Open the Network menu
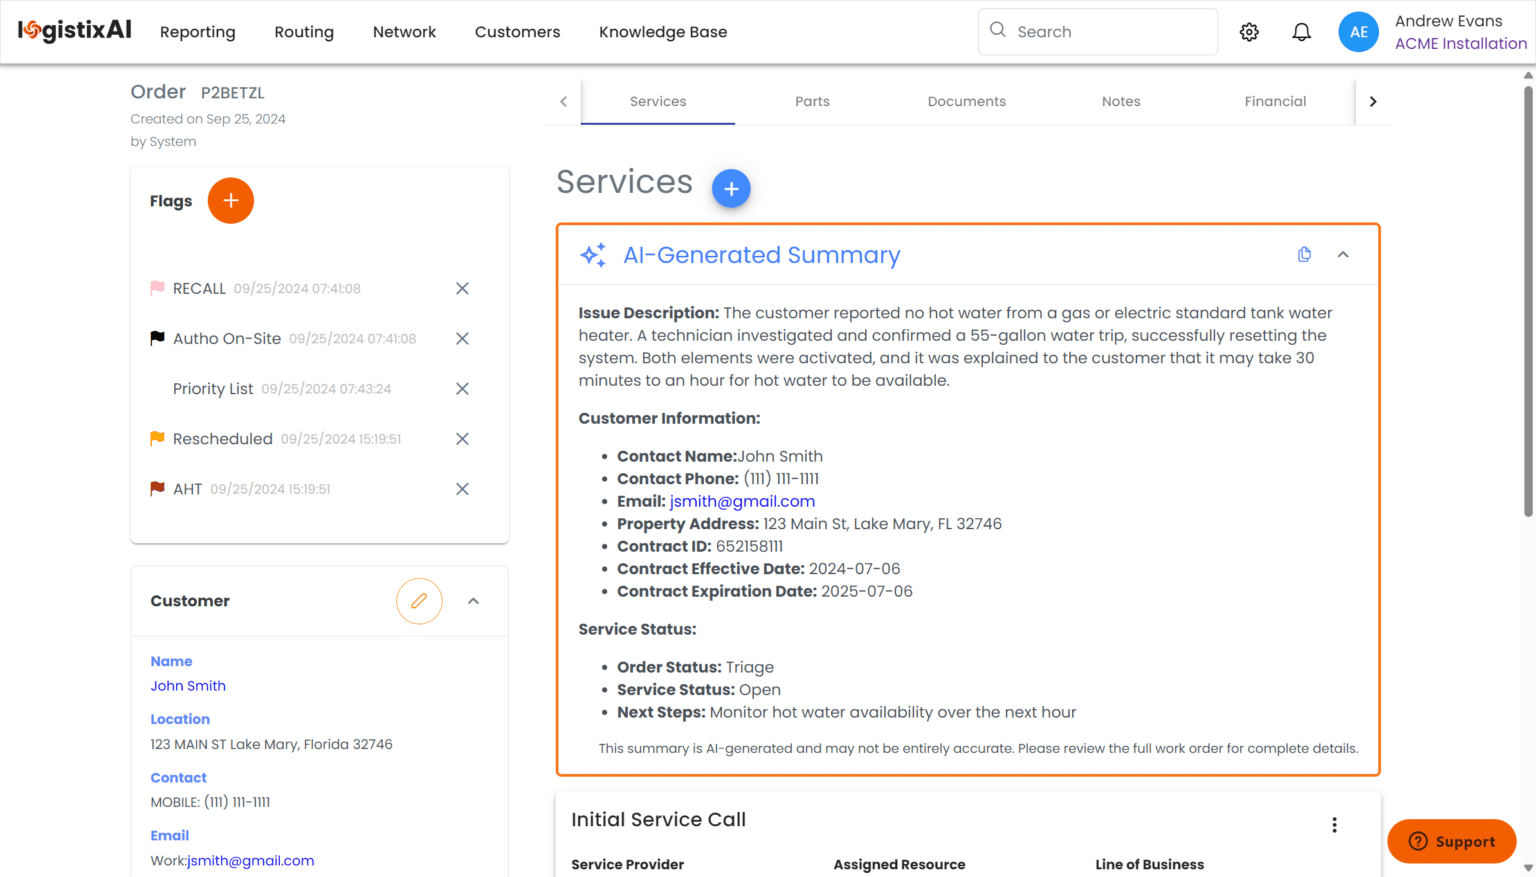The height and width of the screenshot is (877, 1536). [x=404, y=32]
